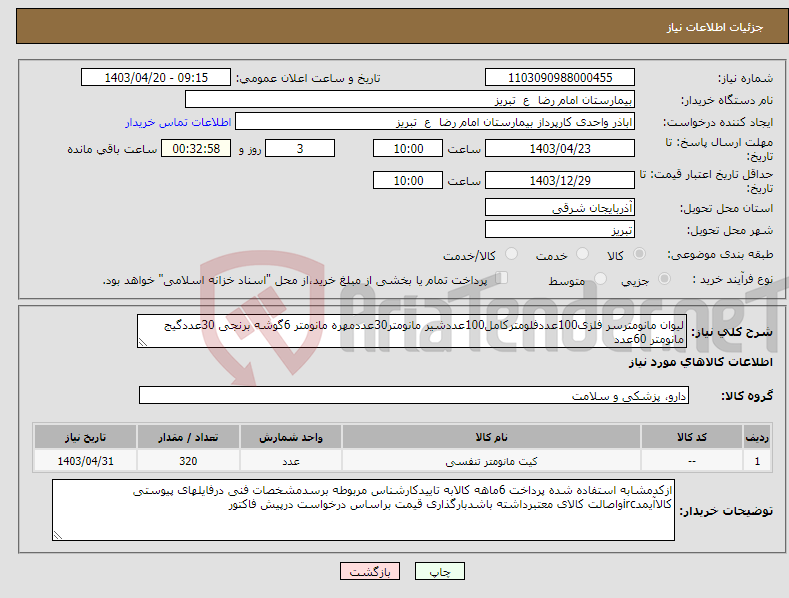Click the announcement date field 1403/04/20 - 09:15

(156, 78)
